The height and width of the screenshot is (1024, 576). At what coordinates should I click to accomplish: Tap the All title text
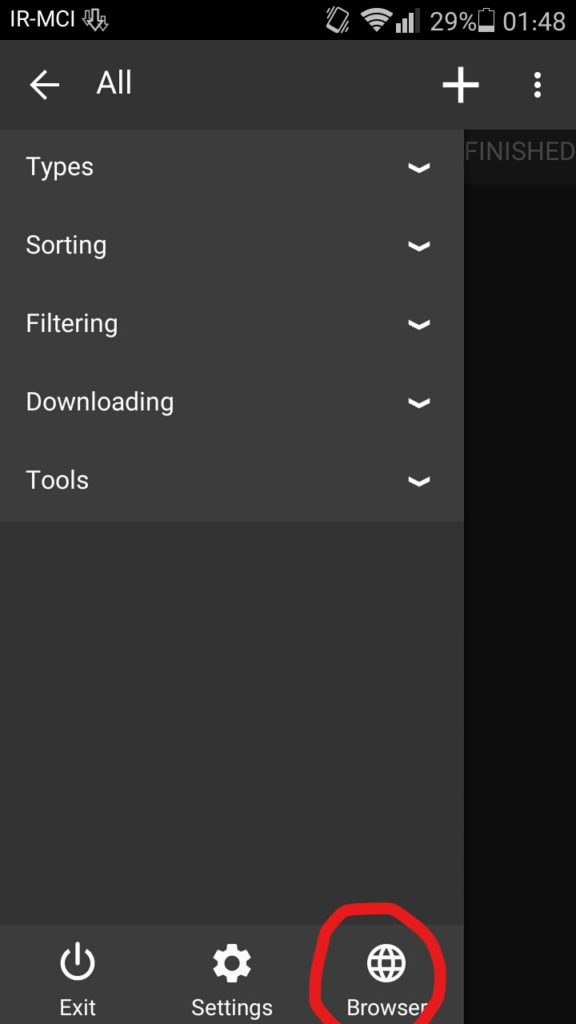pos(114,84)
